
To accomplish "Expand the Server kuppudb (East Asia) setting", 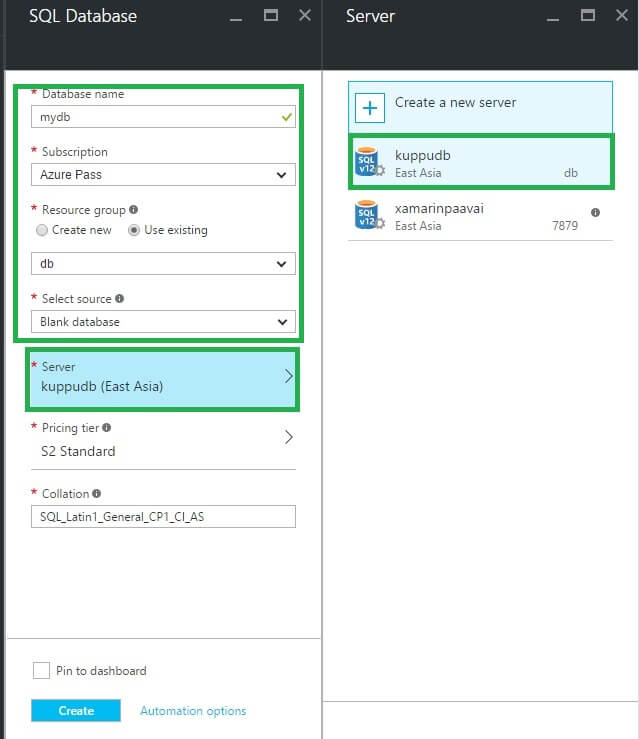I will [x=163, y=379].
